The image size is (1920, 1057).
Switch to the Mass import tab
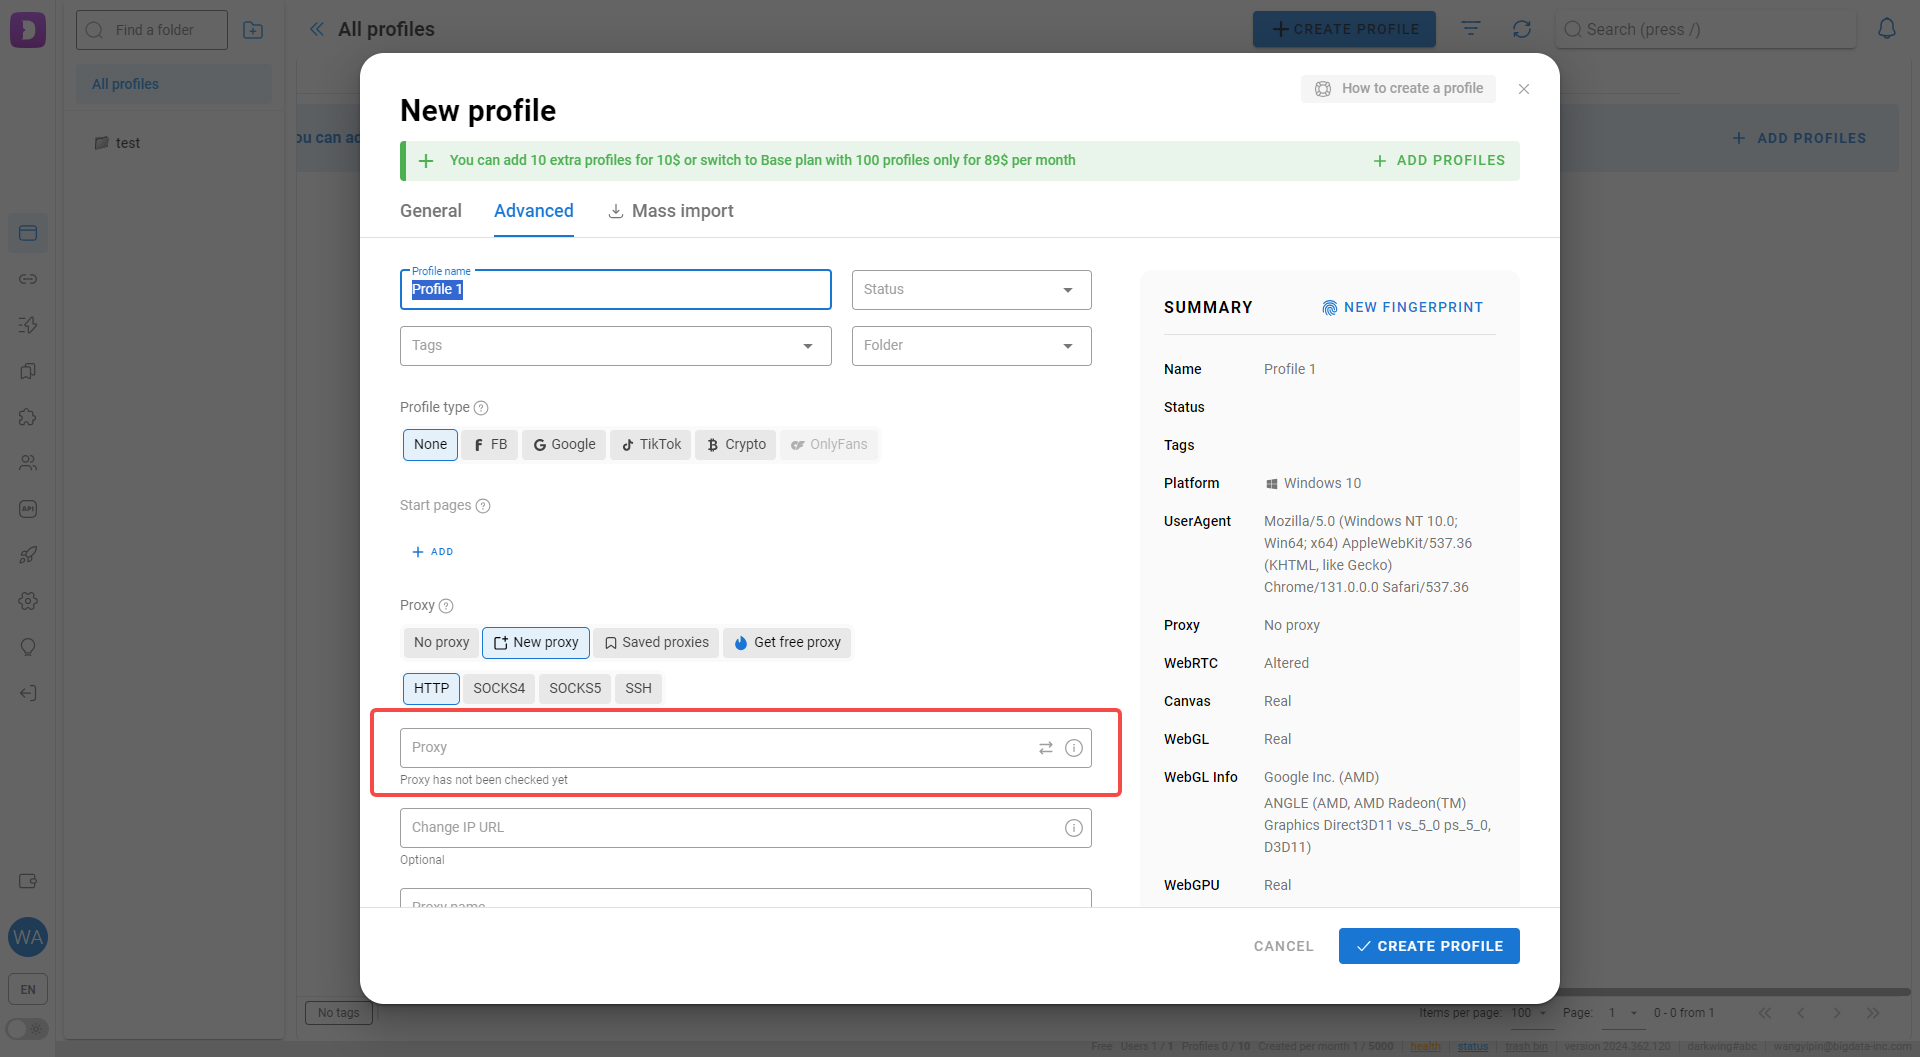pos(671,211)
